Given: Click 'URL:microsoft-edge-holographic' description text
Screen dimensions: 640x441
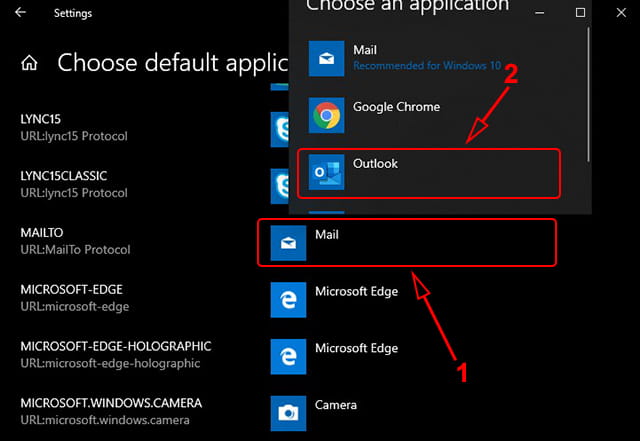Looking at the screenshot, I should point(110,363).
